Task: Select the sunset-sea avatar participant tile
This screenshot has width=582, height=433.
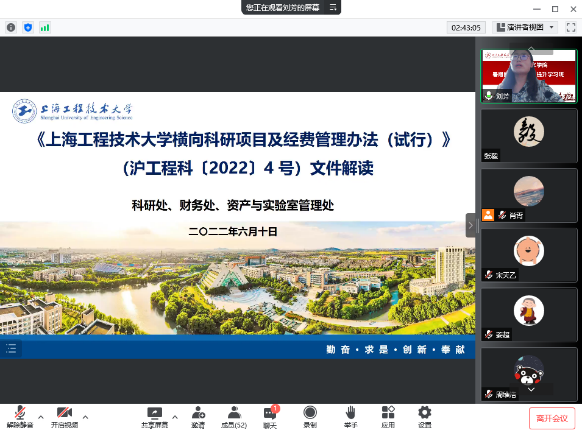Action: pos(529,196)
